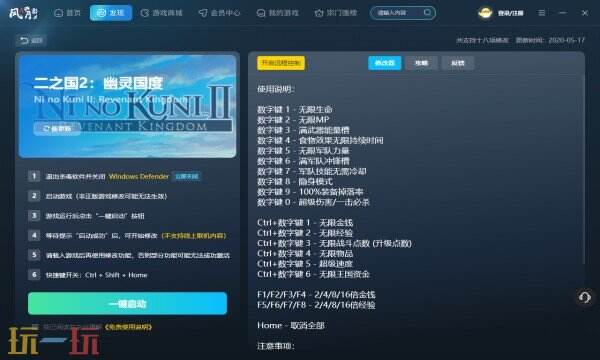This screenshot has height=360, width=600.
Task: Click the line 数字键 8 - 隐身模式
Action: (295, 181)
